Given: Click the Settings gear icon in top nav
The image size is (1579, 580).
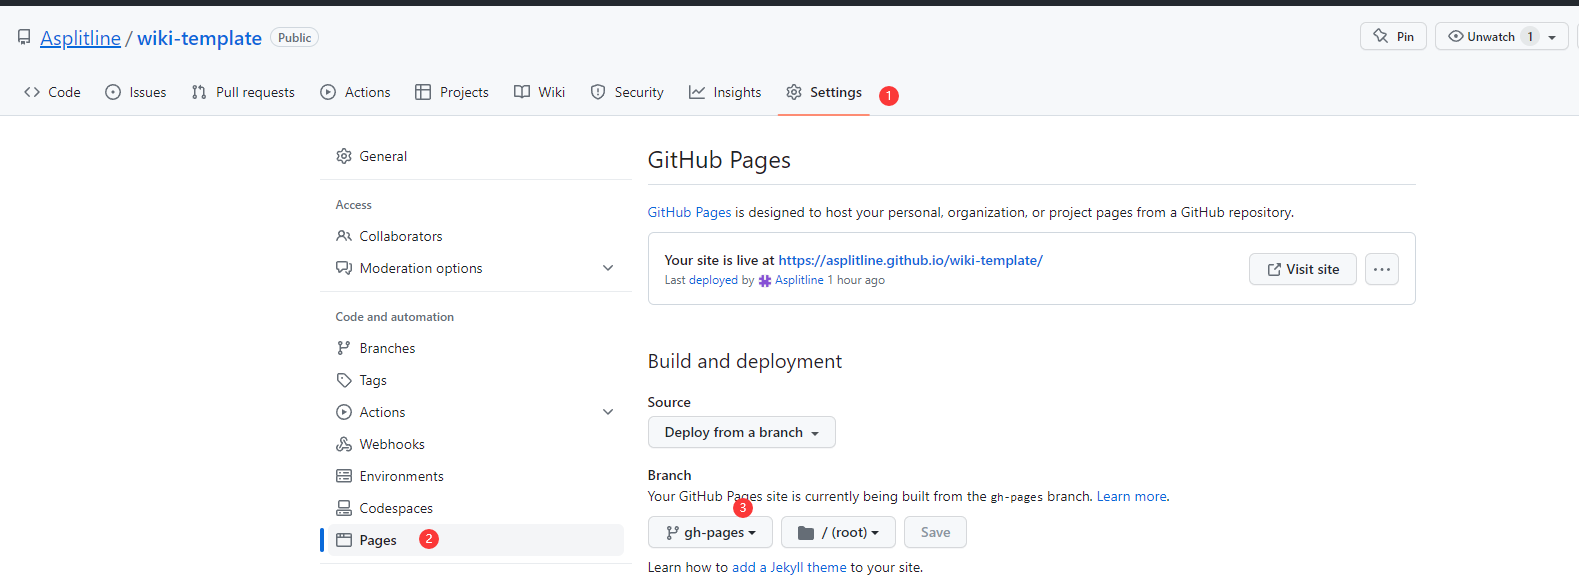Looking at the screenshot, I should tap(794, 92).
